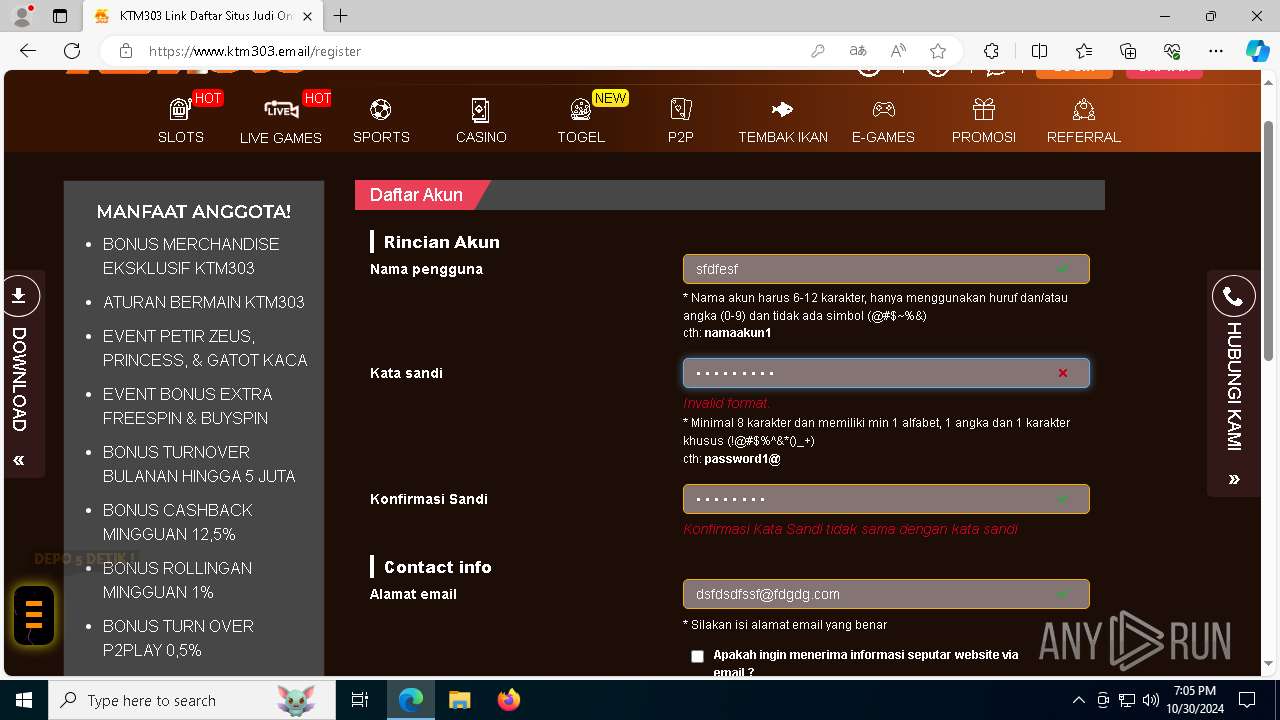Open Firefox from taskbar
Screen dimensions: 1280x720
508,700
